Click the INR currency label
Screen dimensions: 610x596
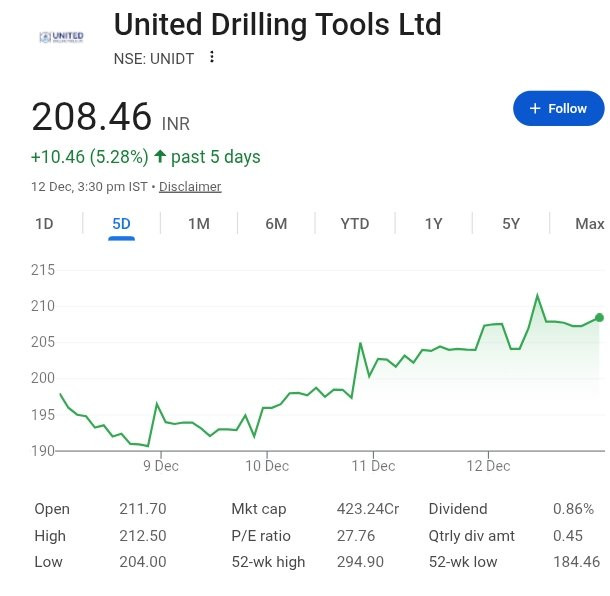tap(176, 124)
